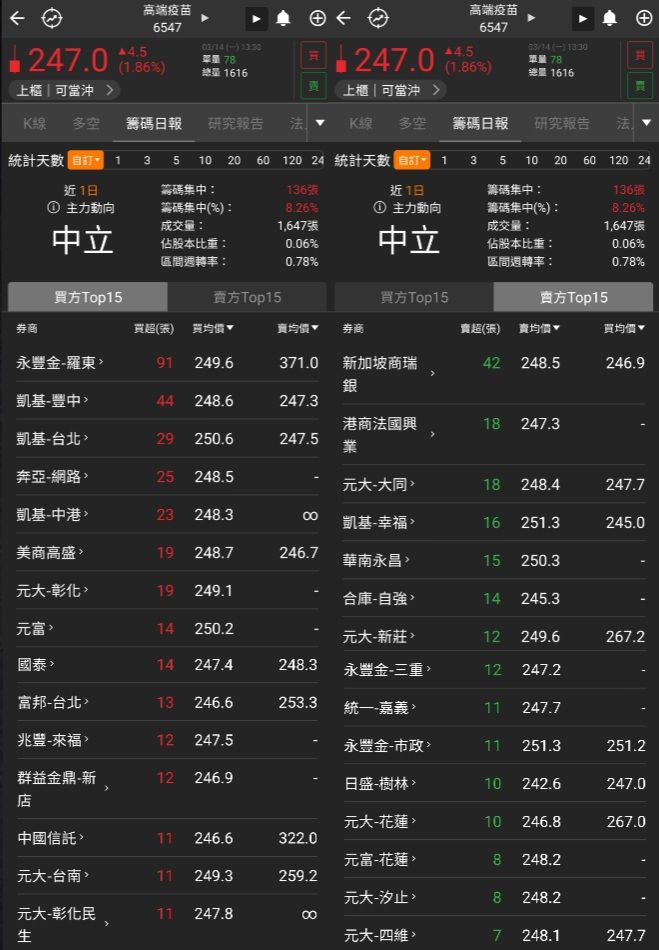
Task: Open the 上櫃｜可當沖 pill on the sellers screen
Action: 391,90
